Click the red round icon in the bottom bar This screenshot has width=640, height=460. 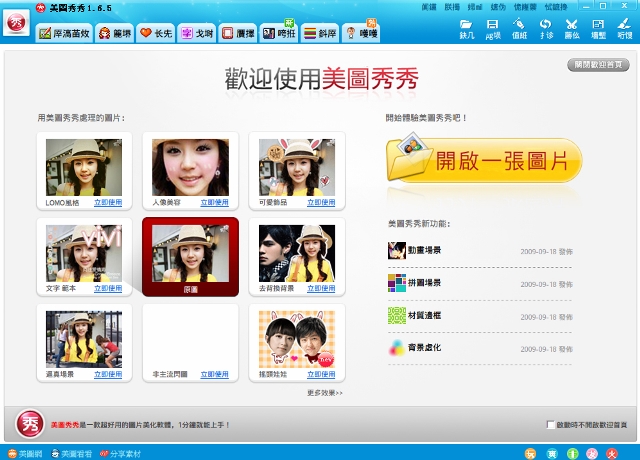coord(612,453)
